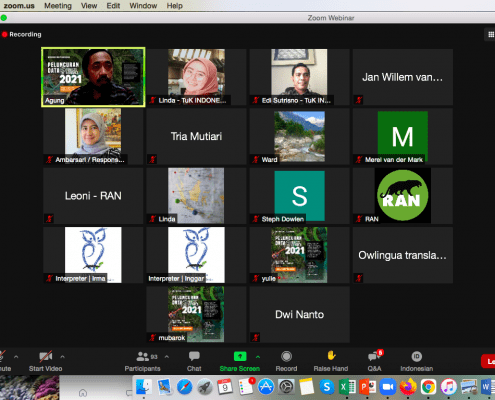Image resolution: width=495 pixels, height=400 pixels.
Task: Open the zoom.us application menu
Action: 19,6
